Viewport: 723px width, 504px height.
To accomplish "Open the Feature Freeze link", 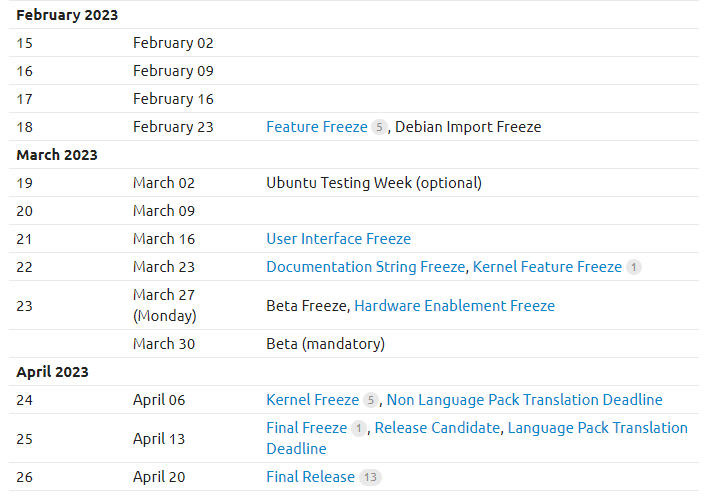I will coord(316,127).
